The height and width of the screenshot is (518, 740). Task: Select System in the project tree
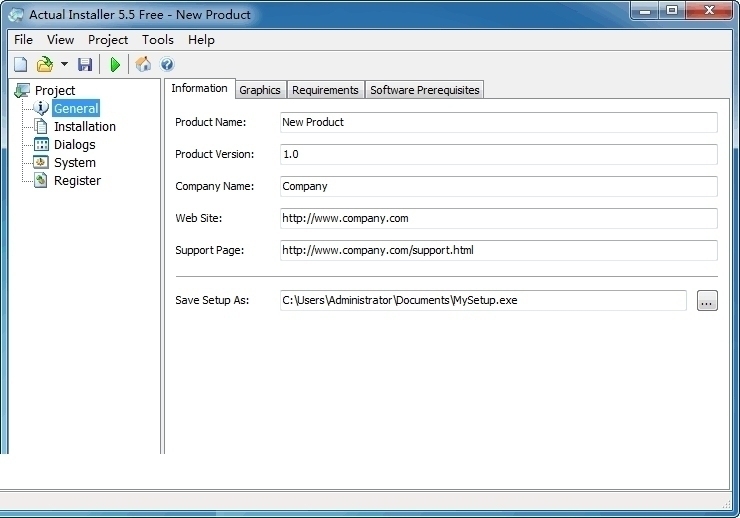point(75,162)
